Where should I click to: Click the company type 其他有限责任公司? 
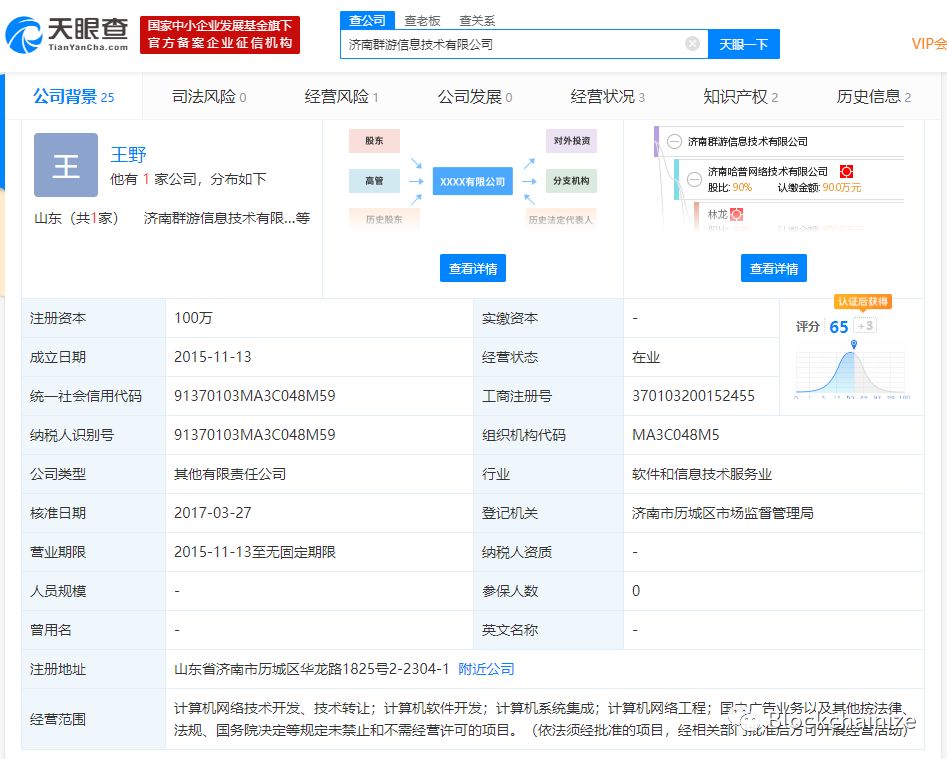point(230,474)
